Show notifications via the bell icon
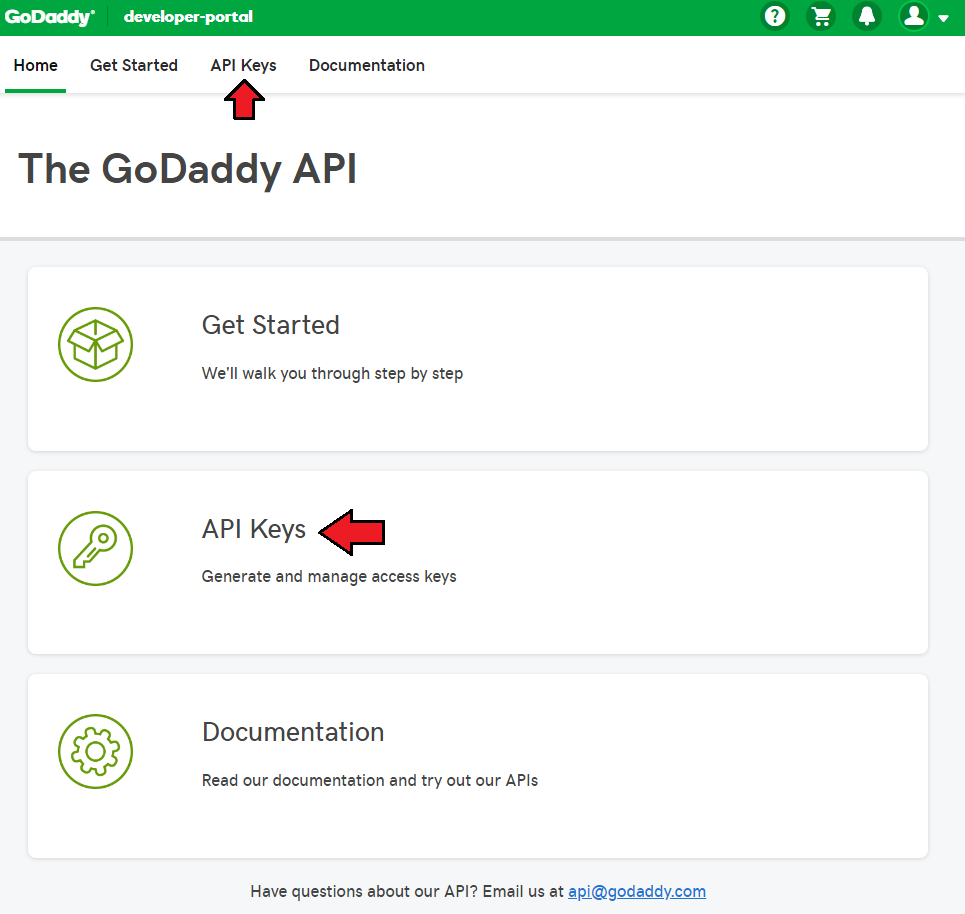Viewport: 965px width, 914px height. pyautogui.click(x=867, y=17)
